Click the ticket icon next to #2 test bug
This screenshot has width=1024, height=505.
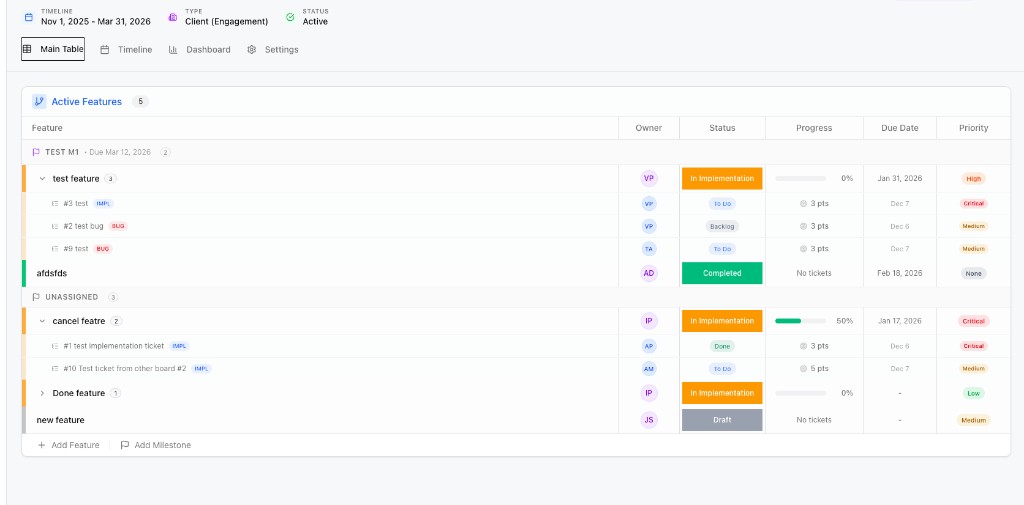pos(55,226)
